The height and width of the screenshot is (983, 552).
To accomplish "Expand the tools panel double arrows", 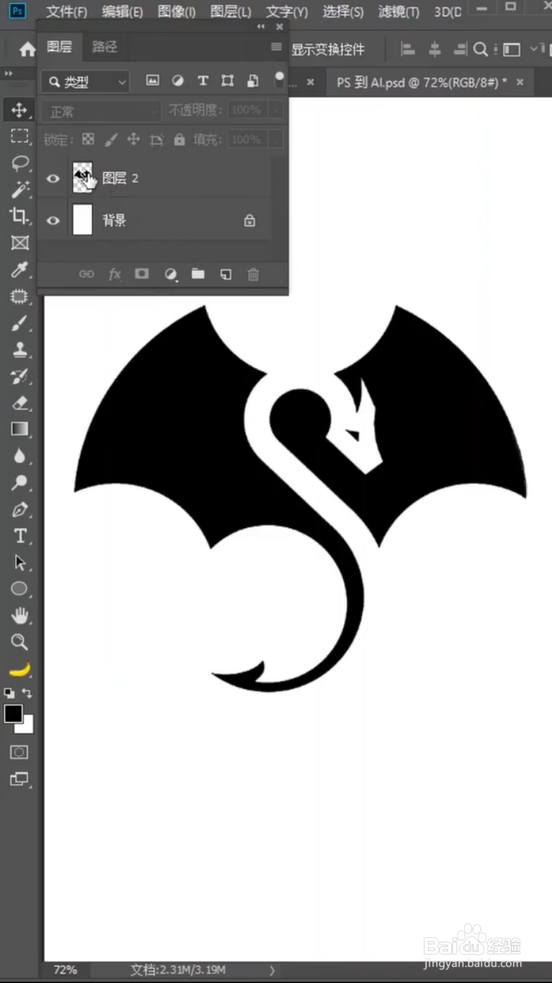I will point(9,73).
